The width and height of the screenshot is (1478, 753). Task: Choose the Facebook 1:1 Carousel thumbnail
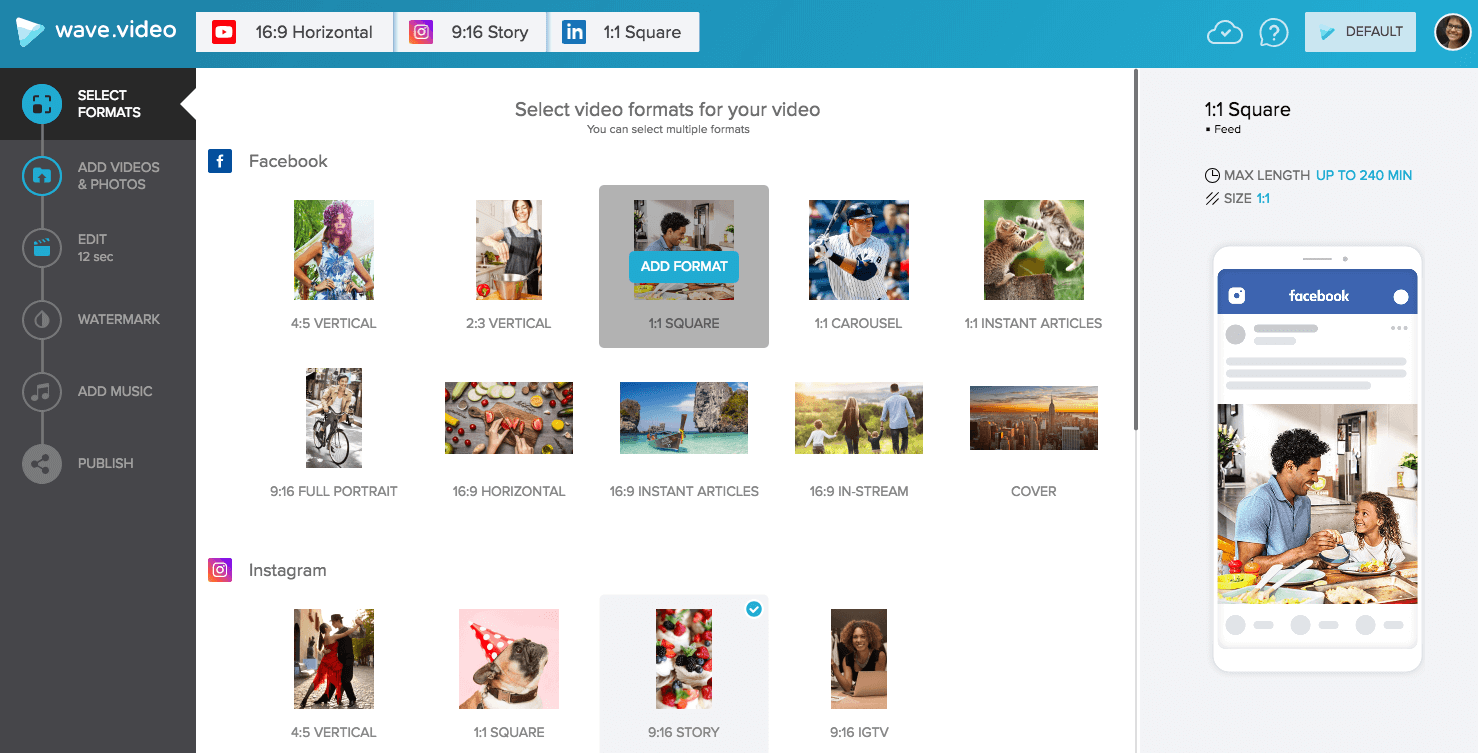point(859,250)
